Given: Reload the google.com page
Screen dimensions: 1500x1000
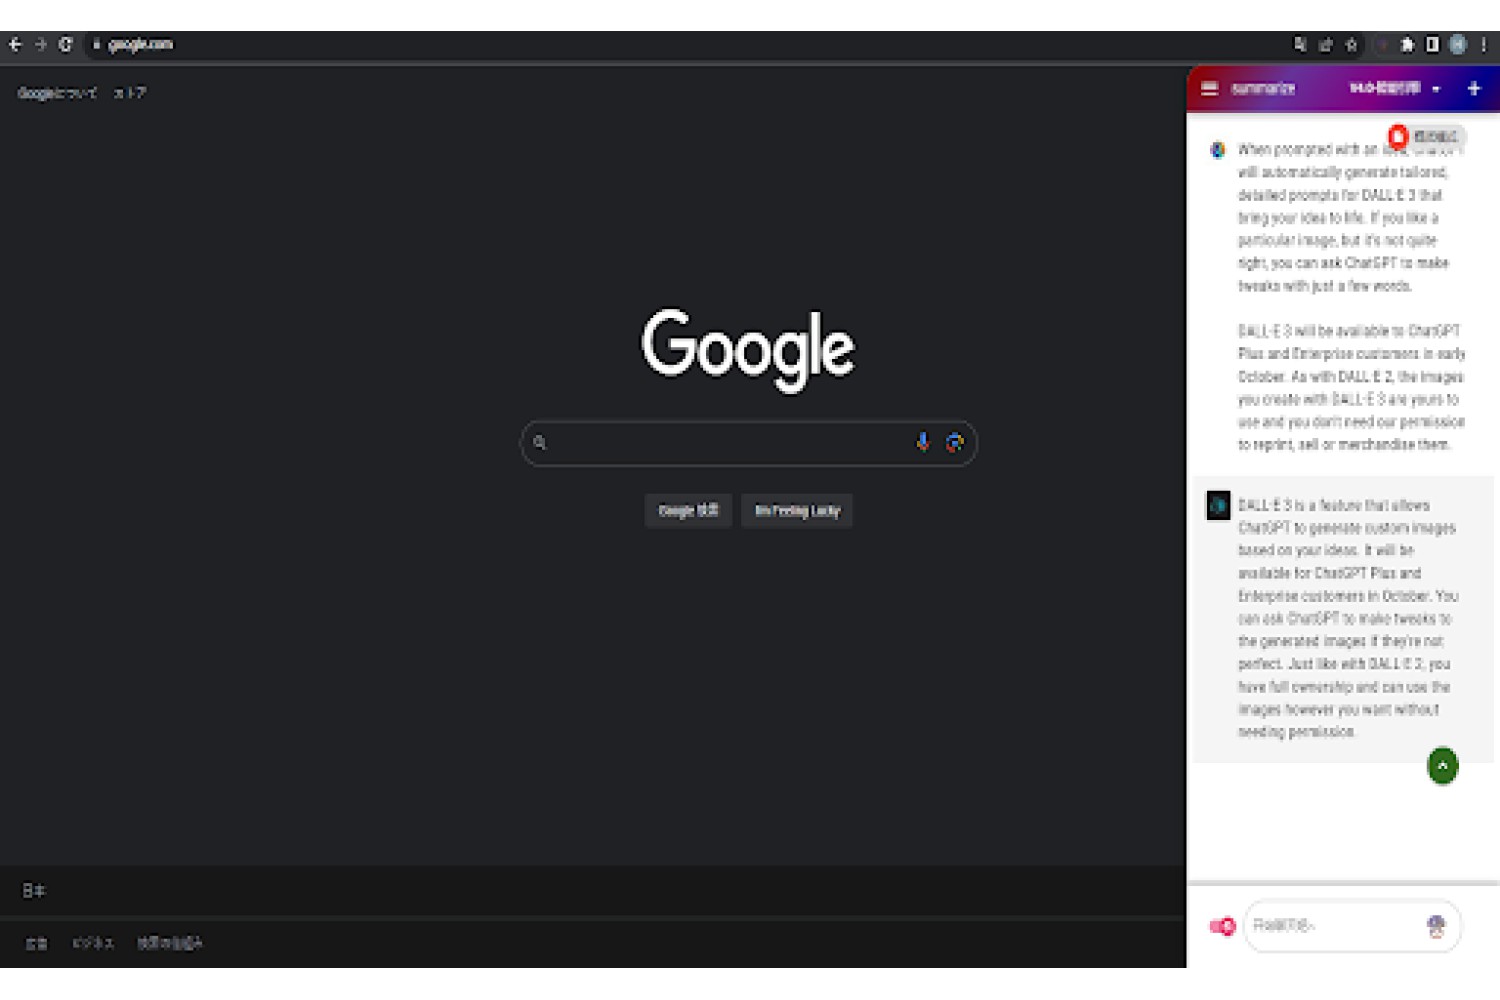Looking at the screenshot, I should point(66,44).
